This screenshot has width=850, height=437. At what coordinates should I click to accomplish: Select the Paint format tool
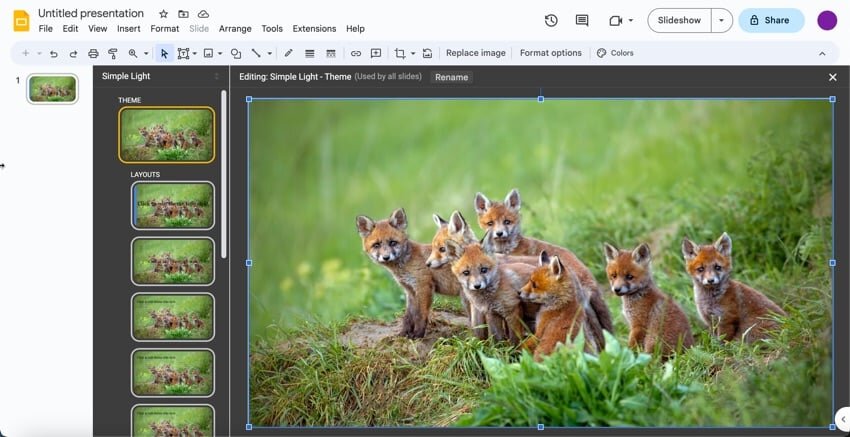(112, 53)
